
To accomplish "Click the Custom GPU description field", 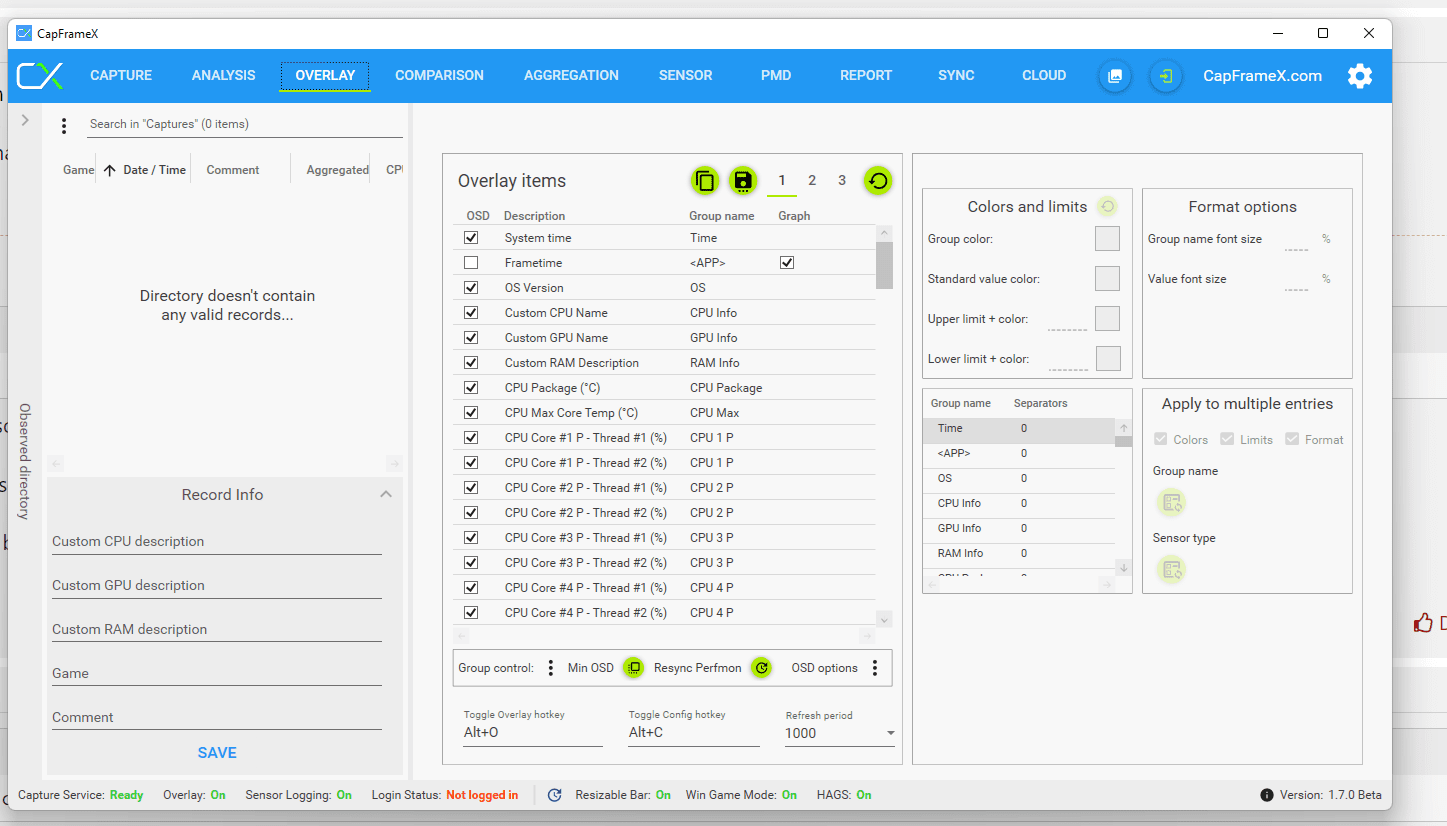I will (217, 586).
